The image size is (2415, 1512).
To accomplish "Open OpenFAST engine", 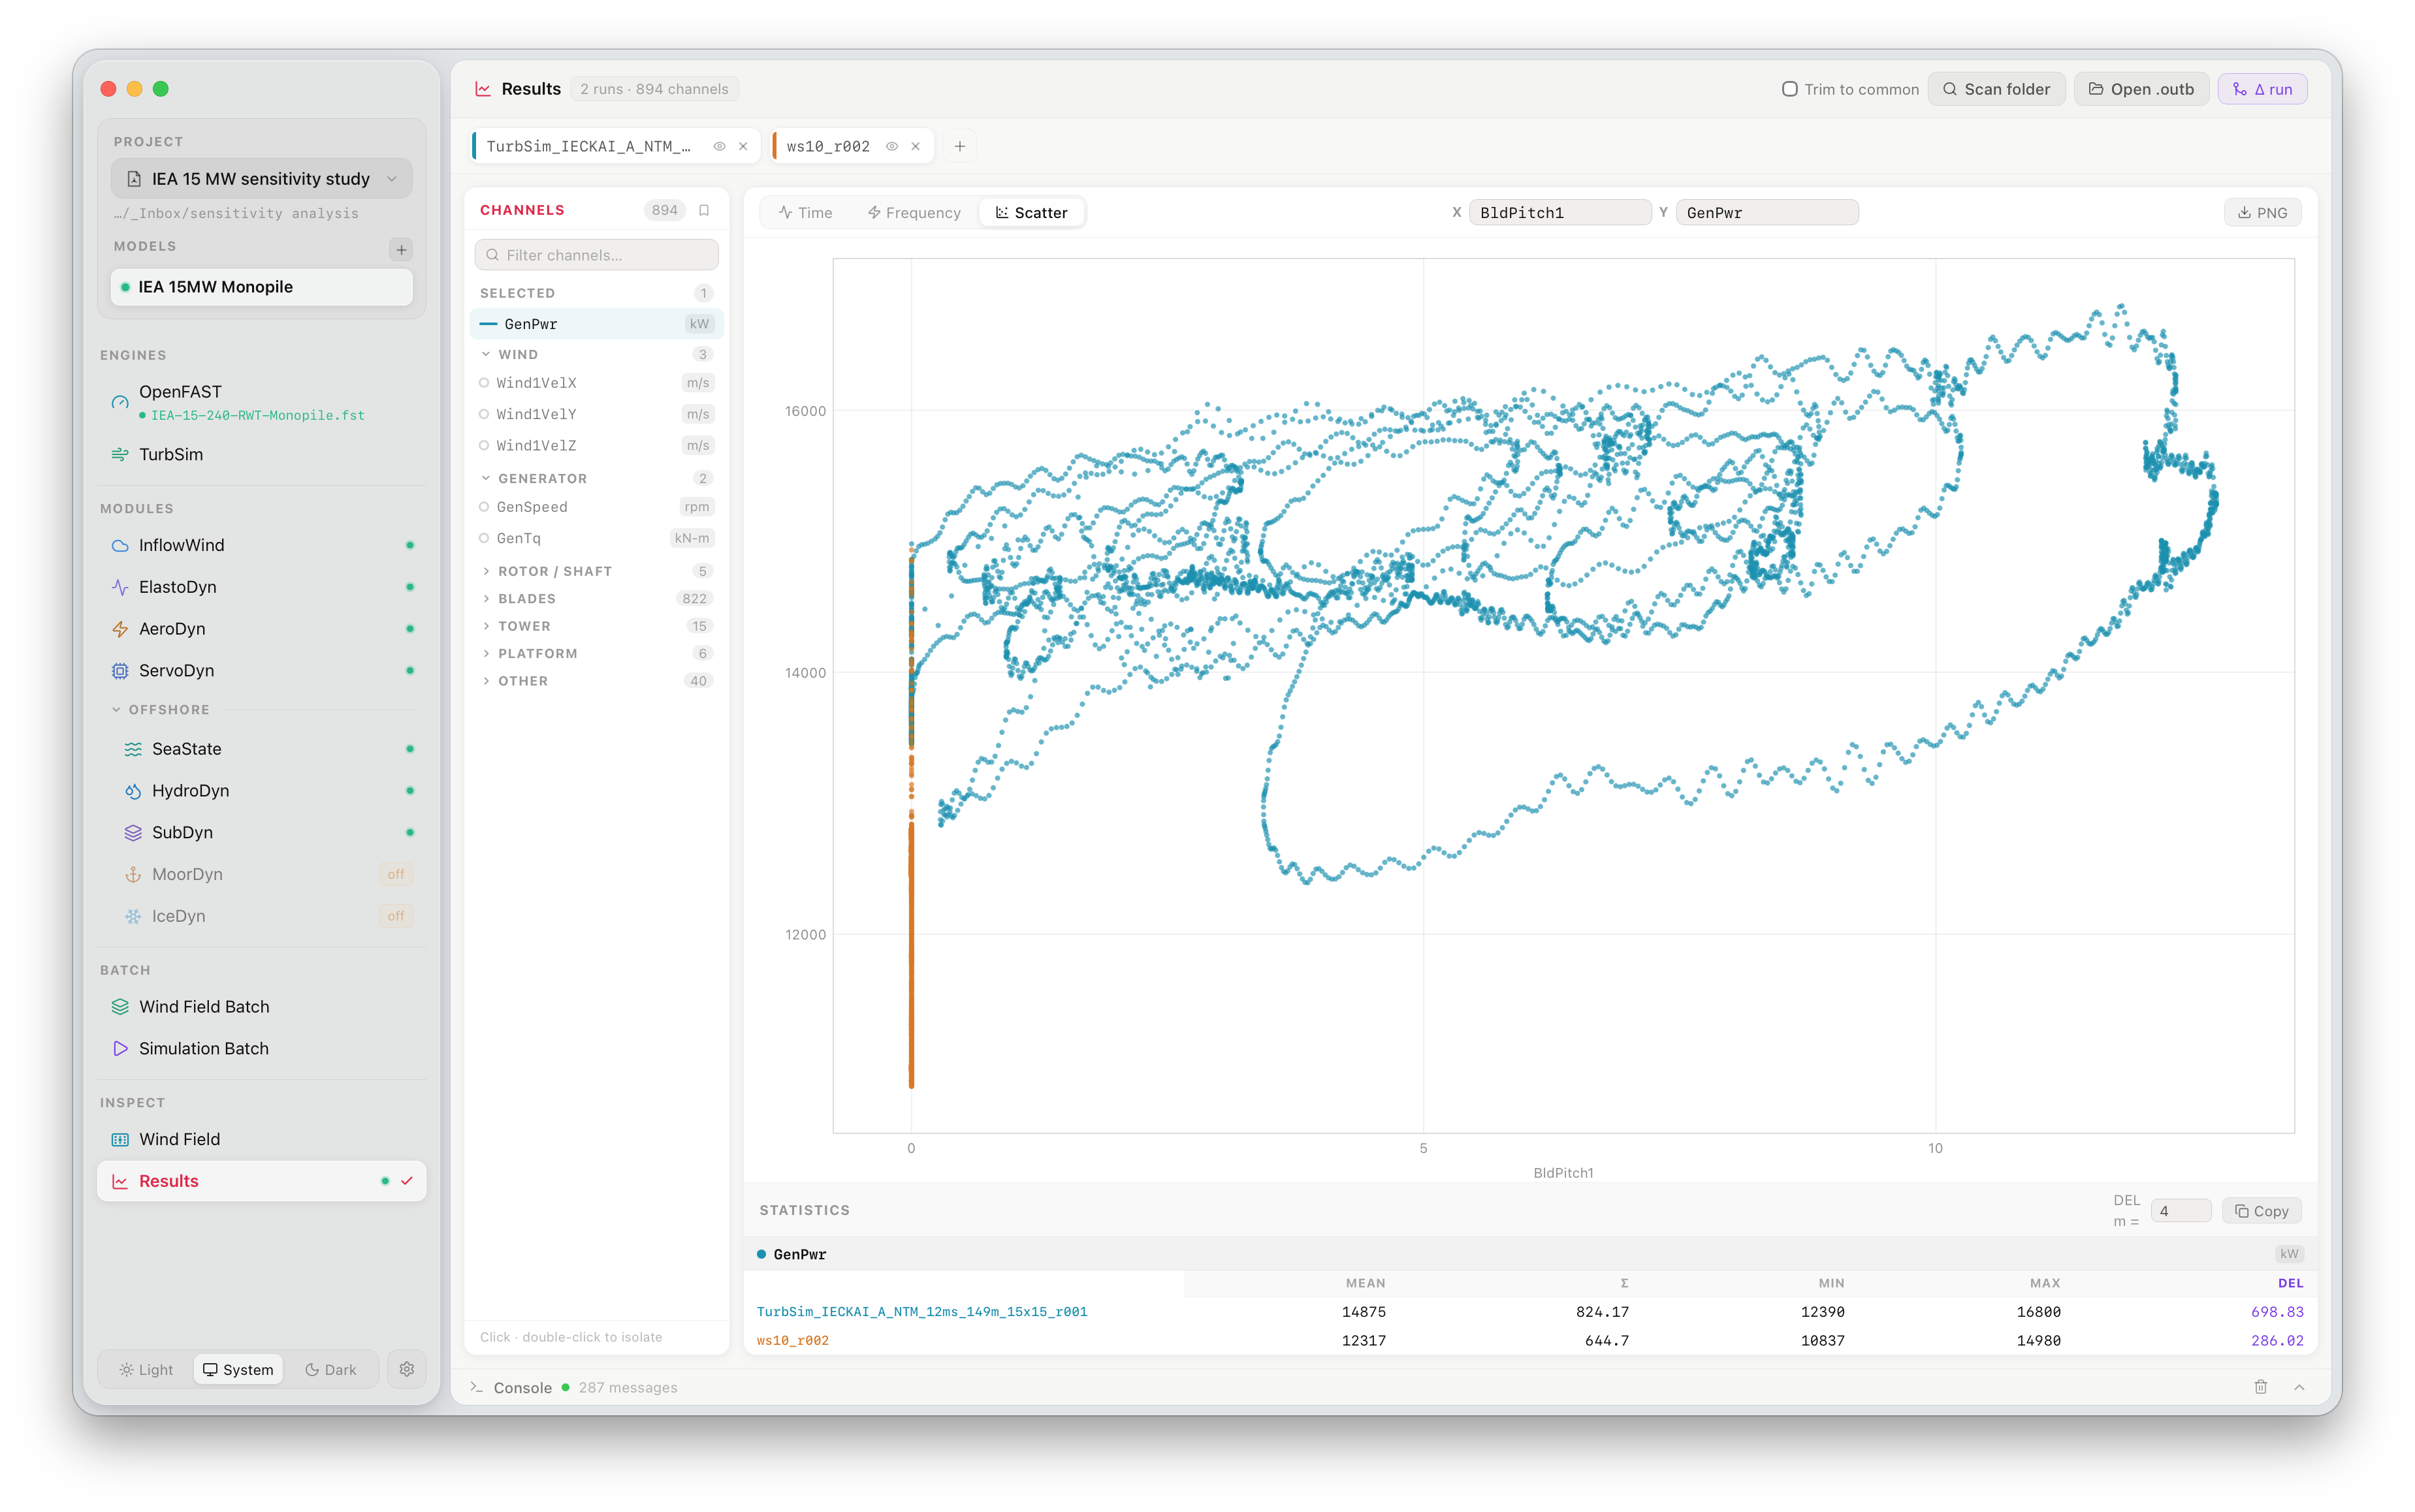I will 262,402.
